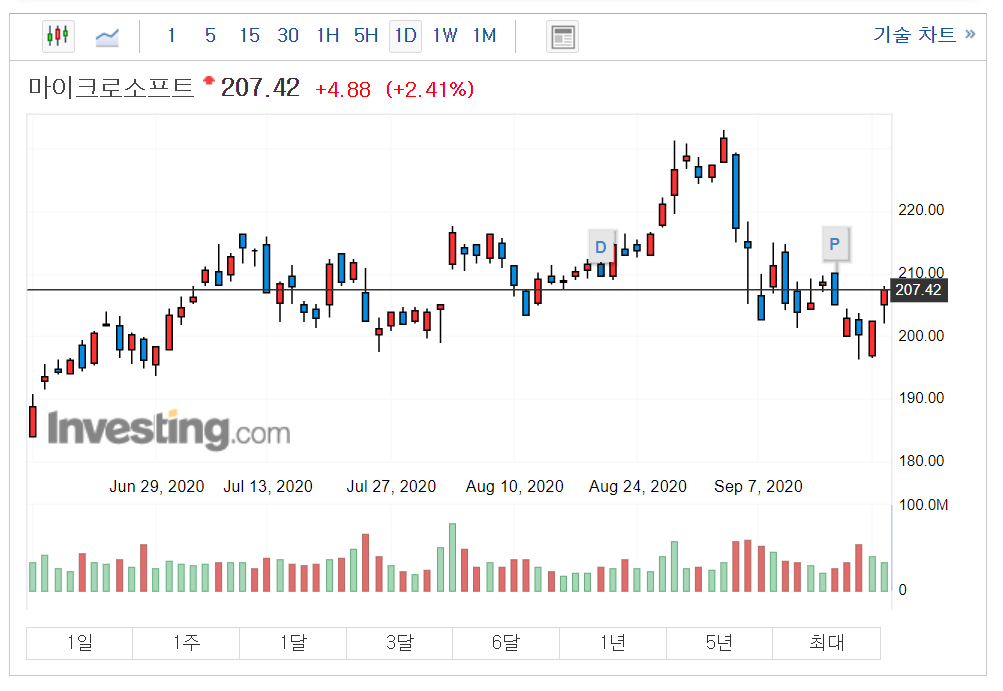Click the Jul 13, 2020 date label
This screenshot has width=1003, height=691.
[x=268, y=486]
